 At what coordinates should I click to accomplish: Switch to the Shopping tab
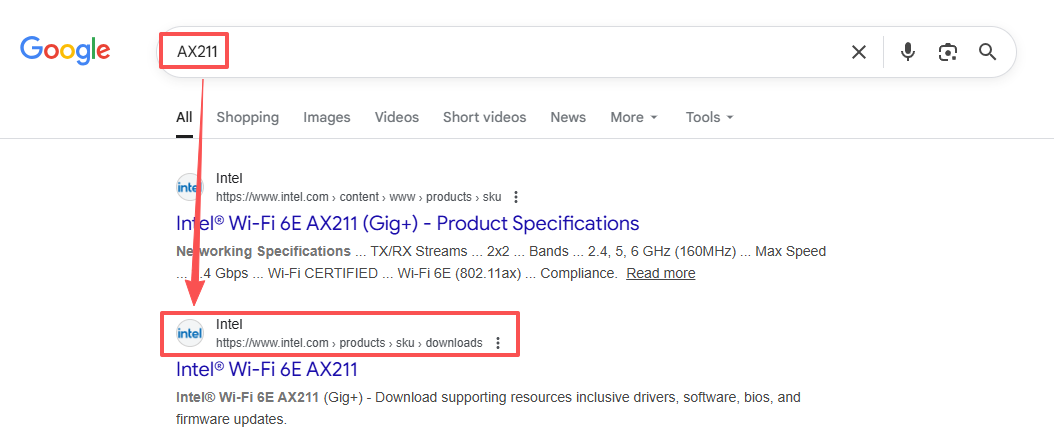(247, 117)
